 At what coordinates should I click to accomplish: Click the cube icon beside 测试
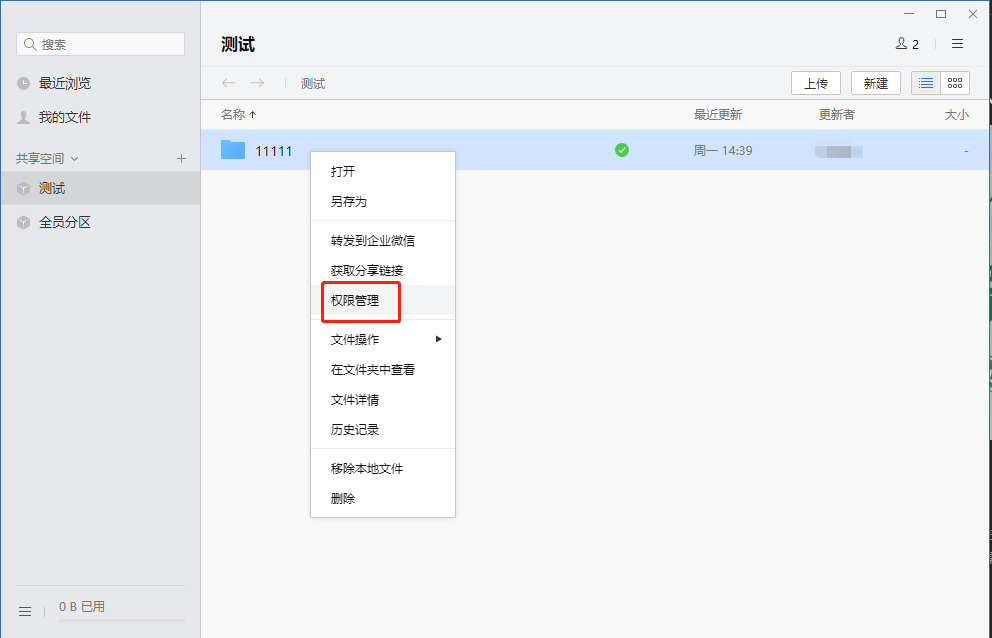23,189
